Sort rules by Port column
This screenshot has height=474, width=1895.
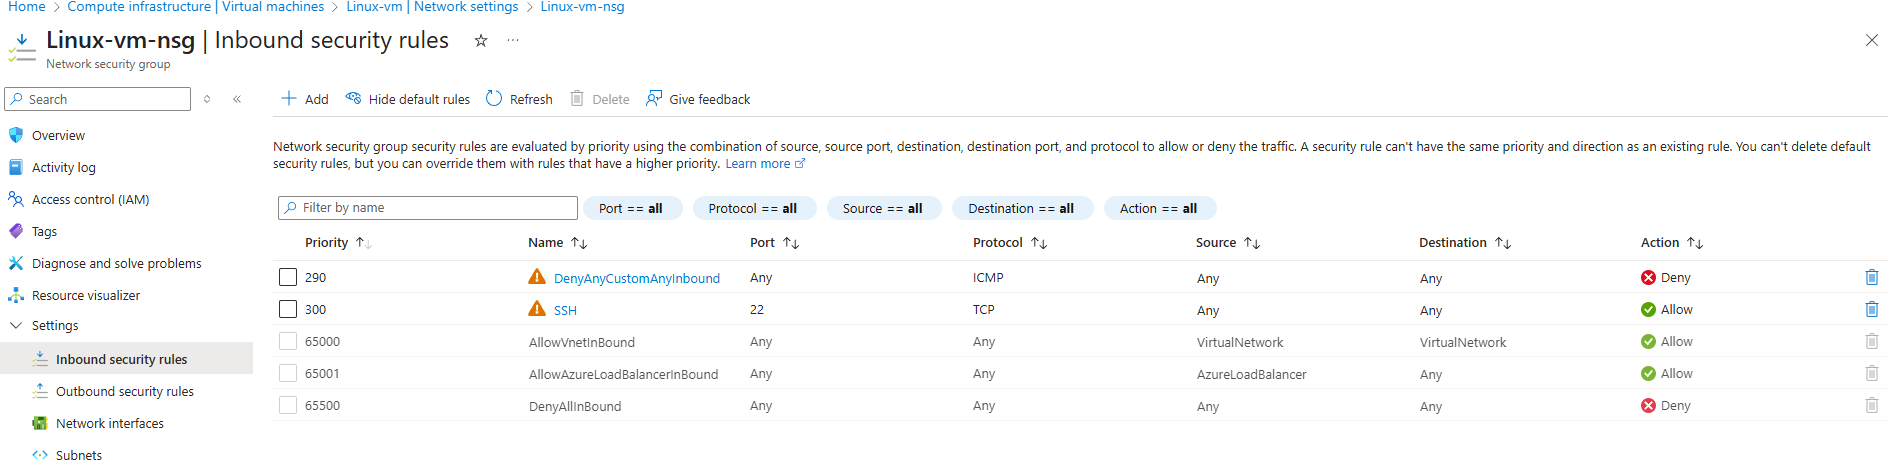tap(774, 242)
